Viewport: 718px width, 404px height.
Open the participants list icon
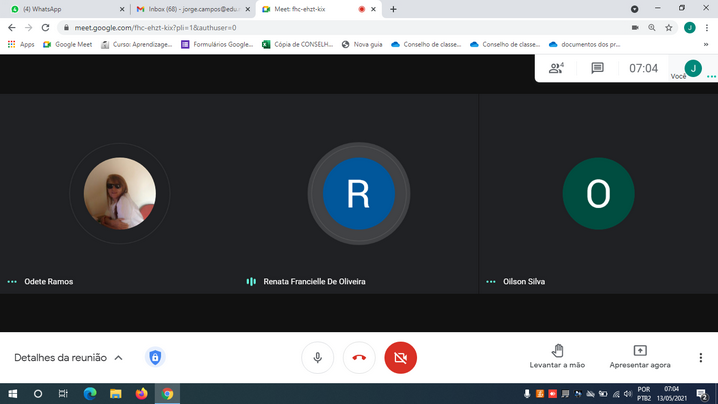pos(556,69)
